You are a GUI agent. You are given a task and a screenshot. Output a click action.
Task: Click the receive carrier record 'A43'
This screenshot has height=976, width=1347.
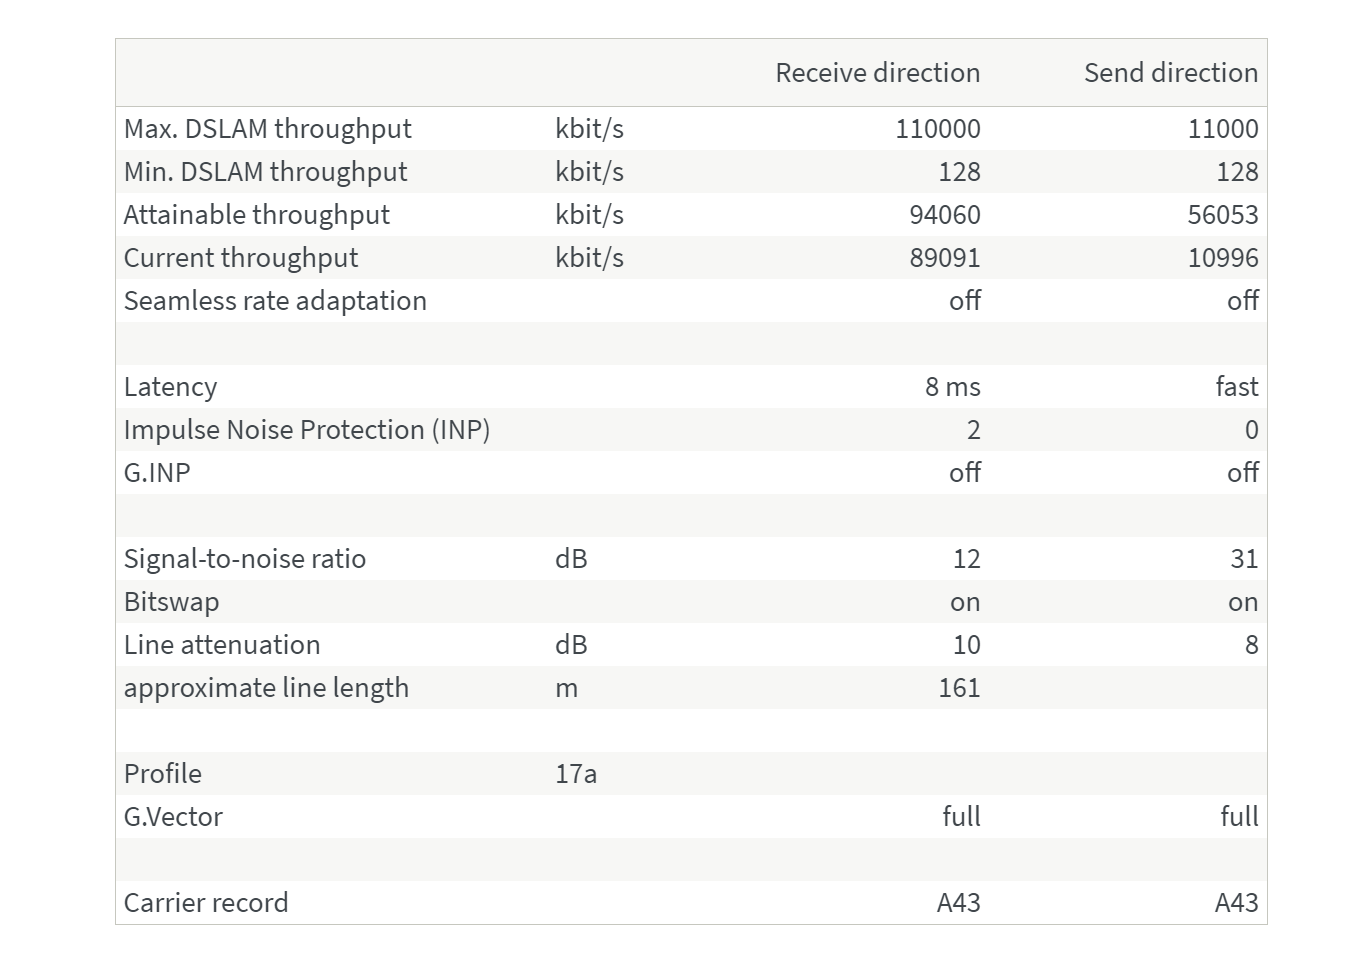click(959, 903)
